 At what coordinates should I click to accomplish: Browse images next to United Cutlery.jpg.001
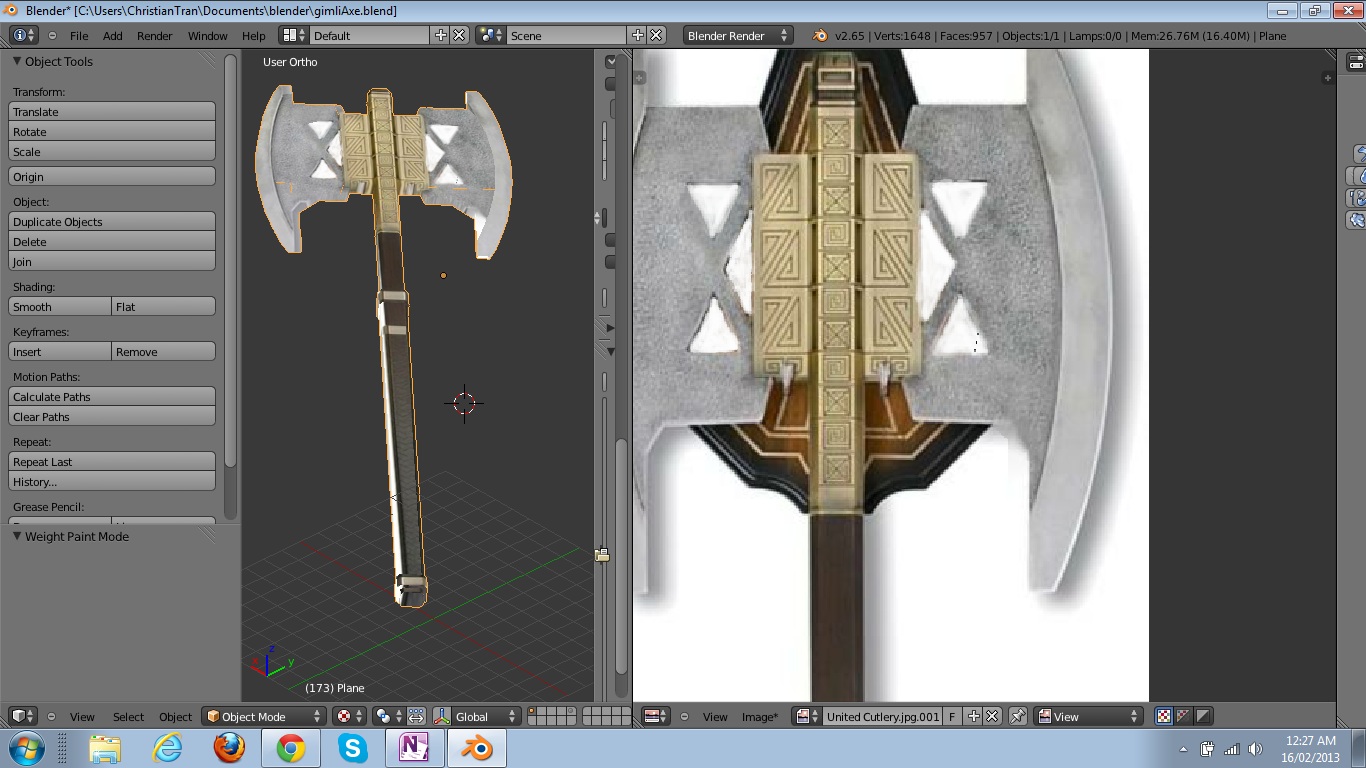(x=807, y=716)
